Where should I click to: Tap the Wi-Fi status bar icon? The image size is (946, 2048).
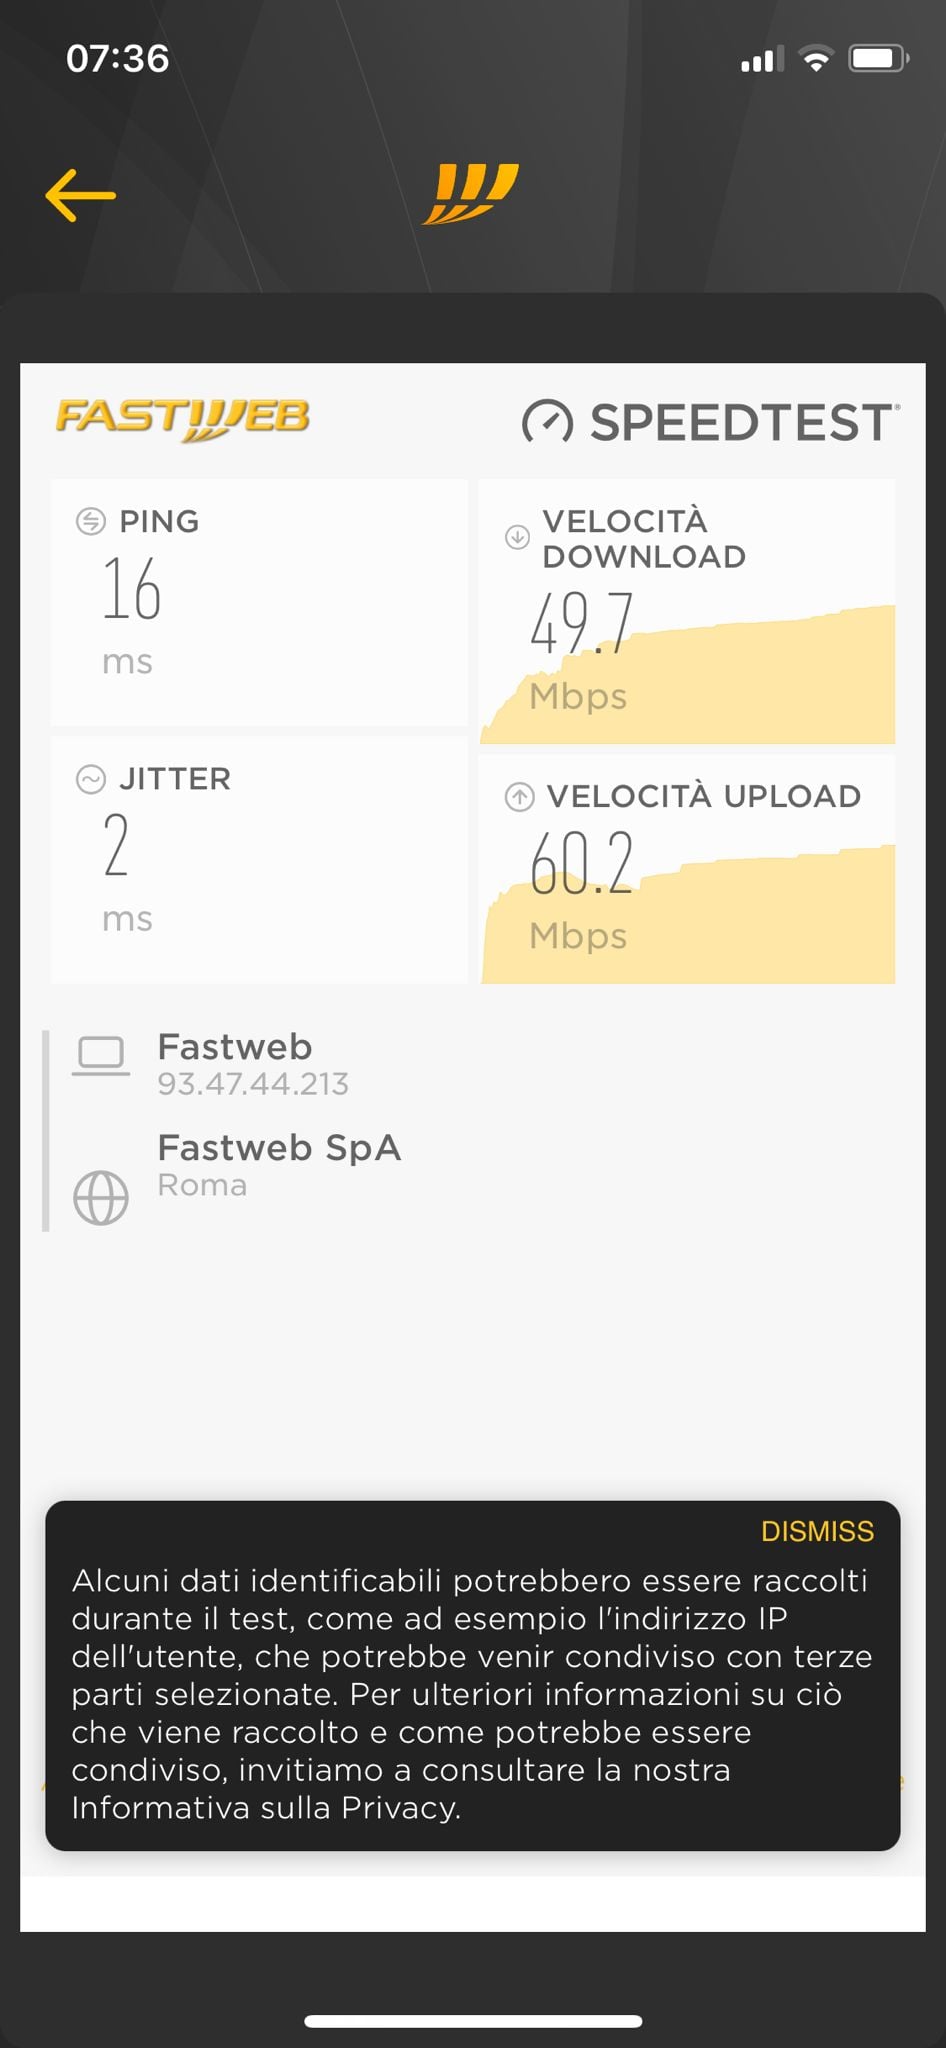(x=817, y=59)
